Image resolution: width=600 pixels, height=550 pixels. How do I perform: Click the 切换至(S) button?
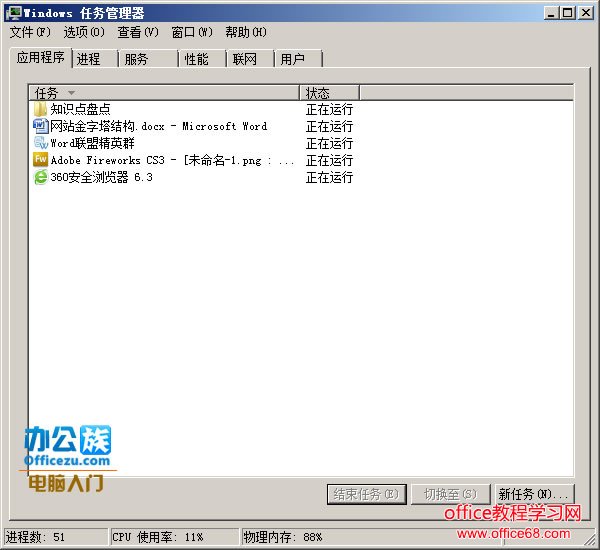[450, 494]
